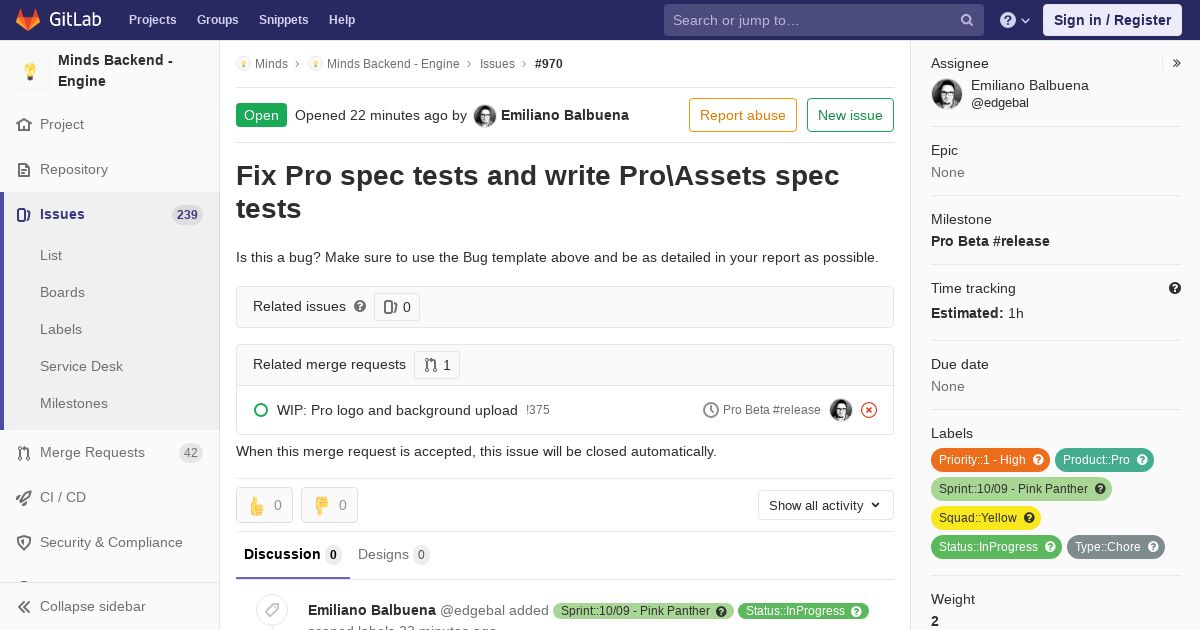Click the Time tracking help icon
Screen dimensions: 1200x630
(x=1175, y=288)
